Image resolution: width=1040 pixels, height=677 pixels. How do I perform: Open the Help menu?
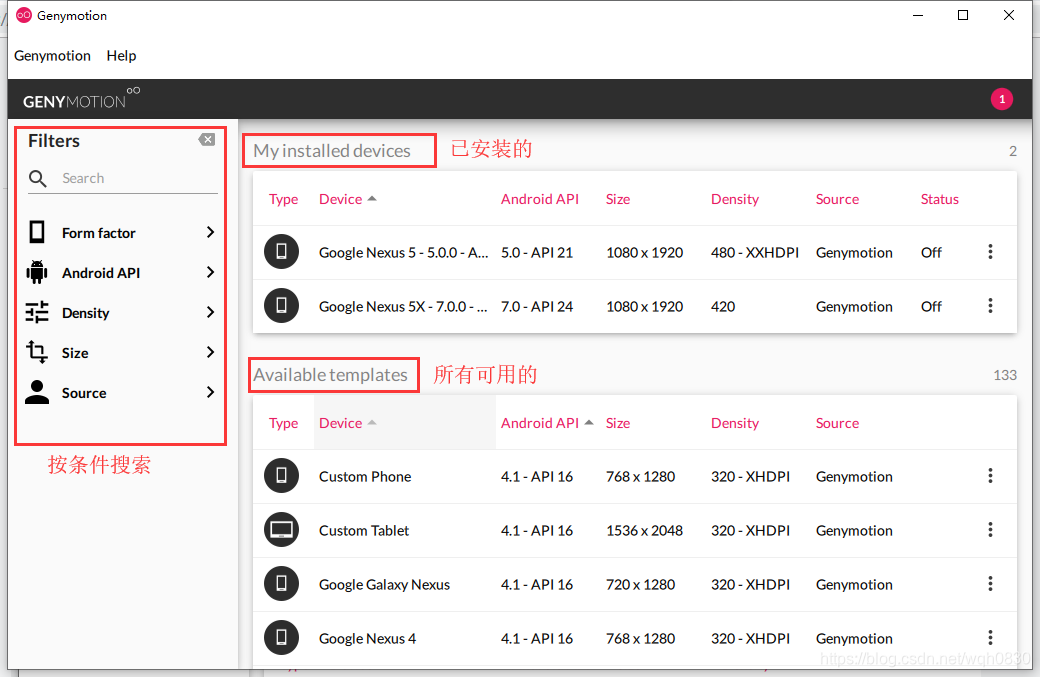pyautogui.click(x=121, y=56)
